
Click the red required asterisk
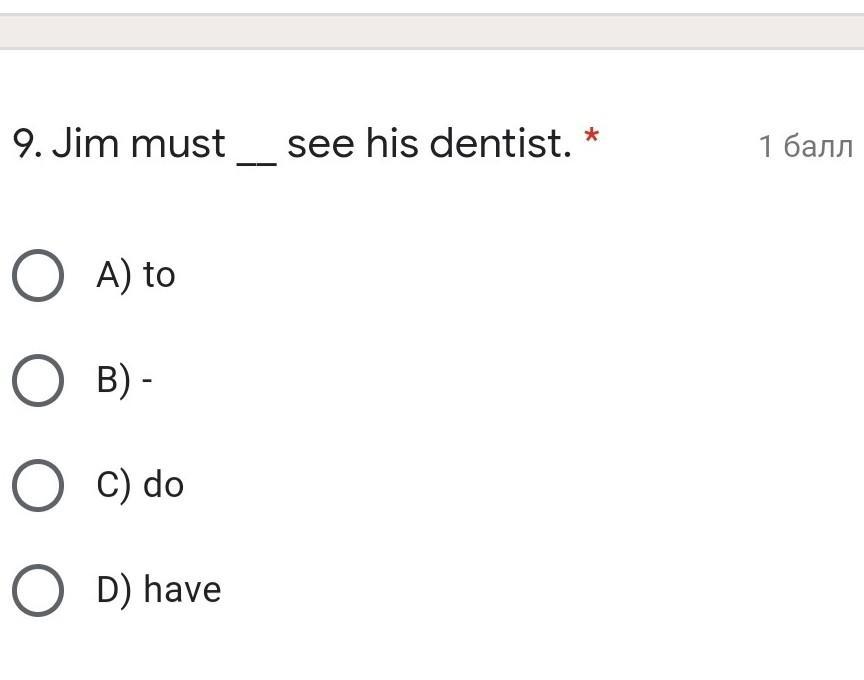(x=592, y=139)
